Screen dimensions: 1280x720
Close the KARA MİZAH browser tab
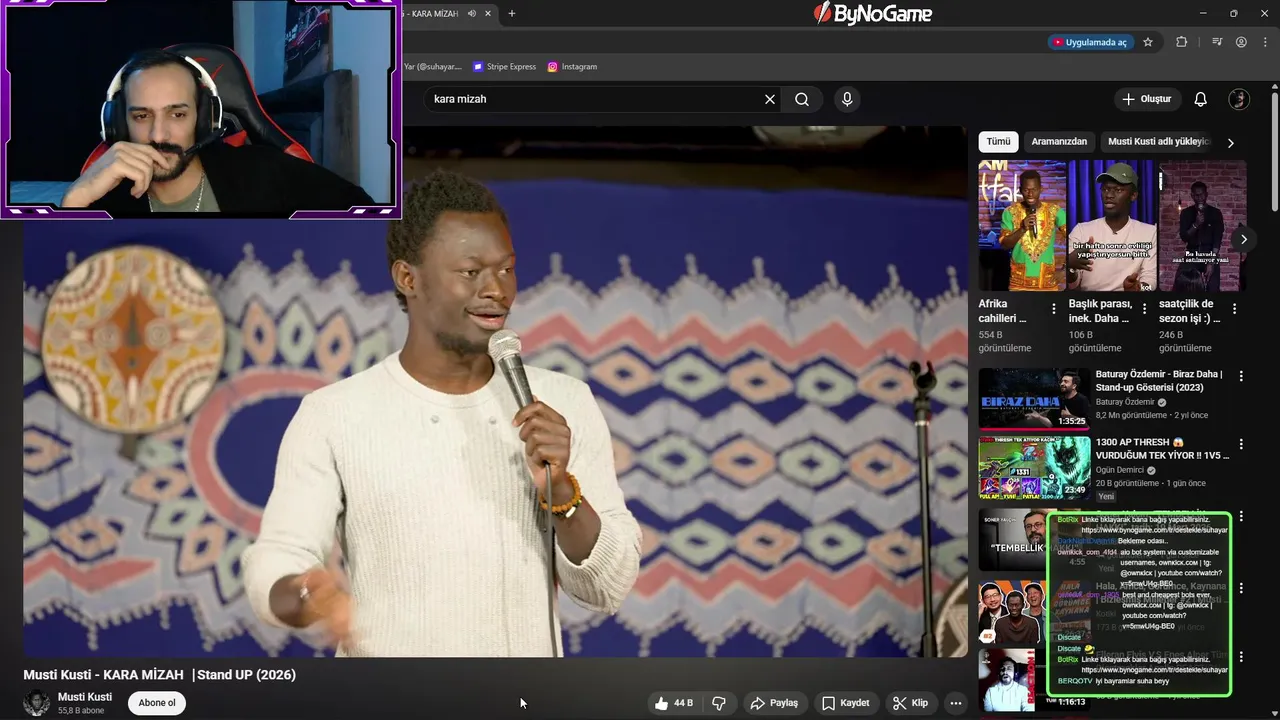click(488, 14)
